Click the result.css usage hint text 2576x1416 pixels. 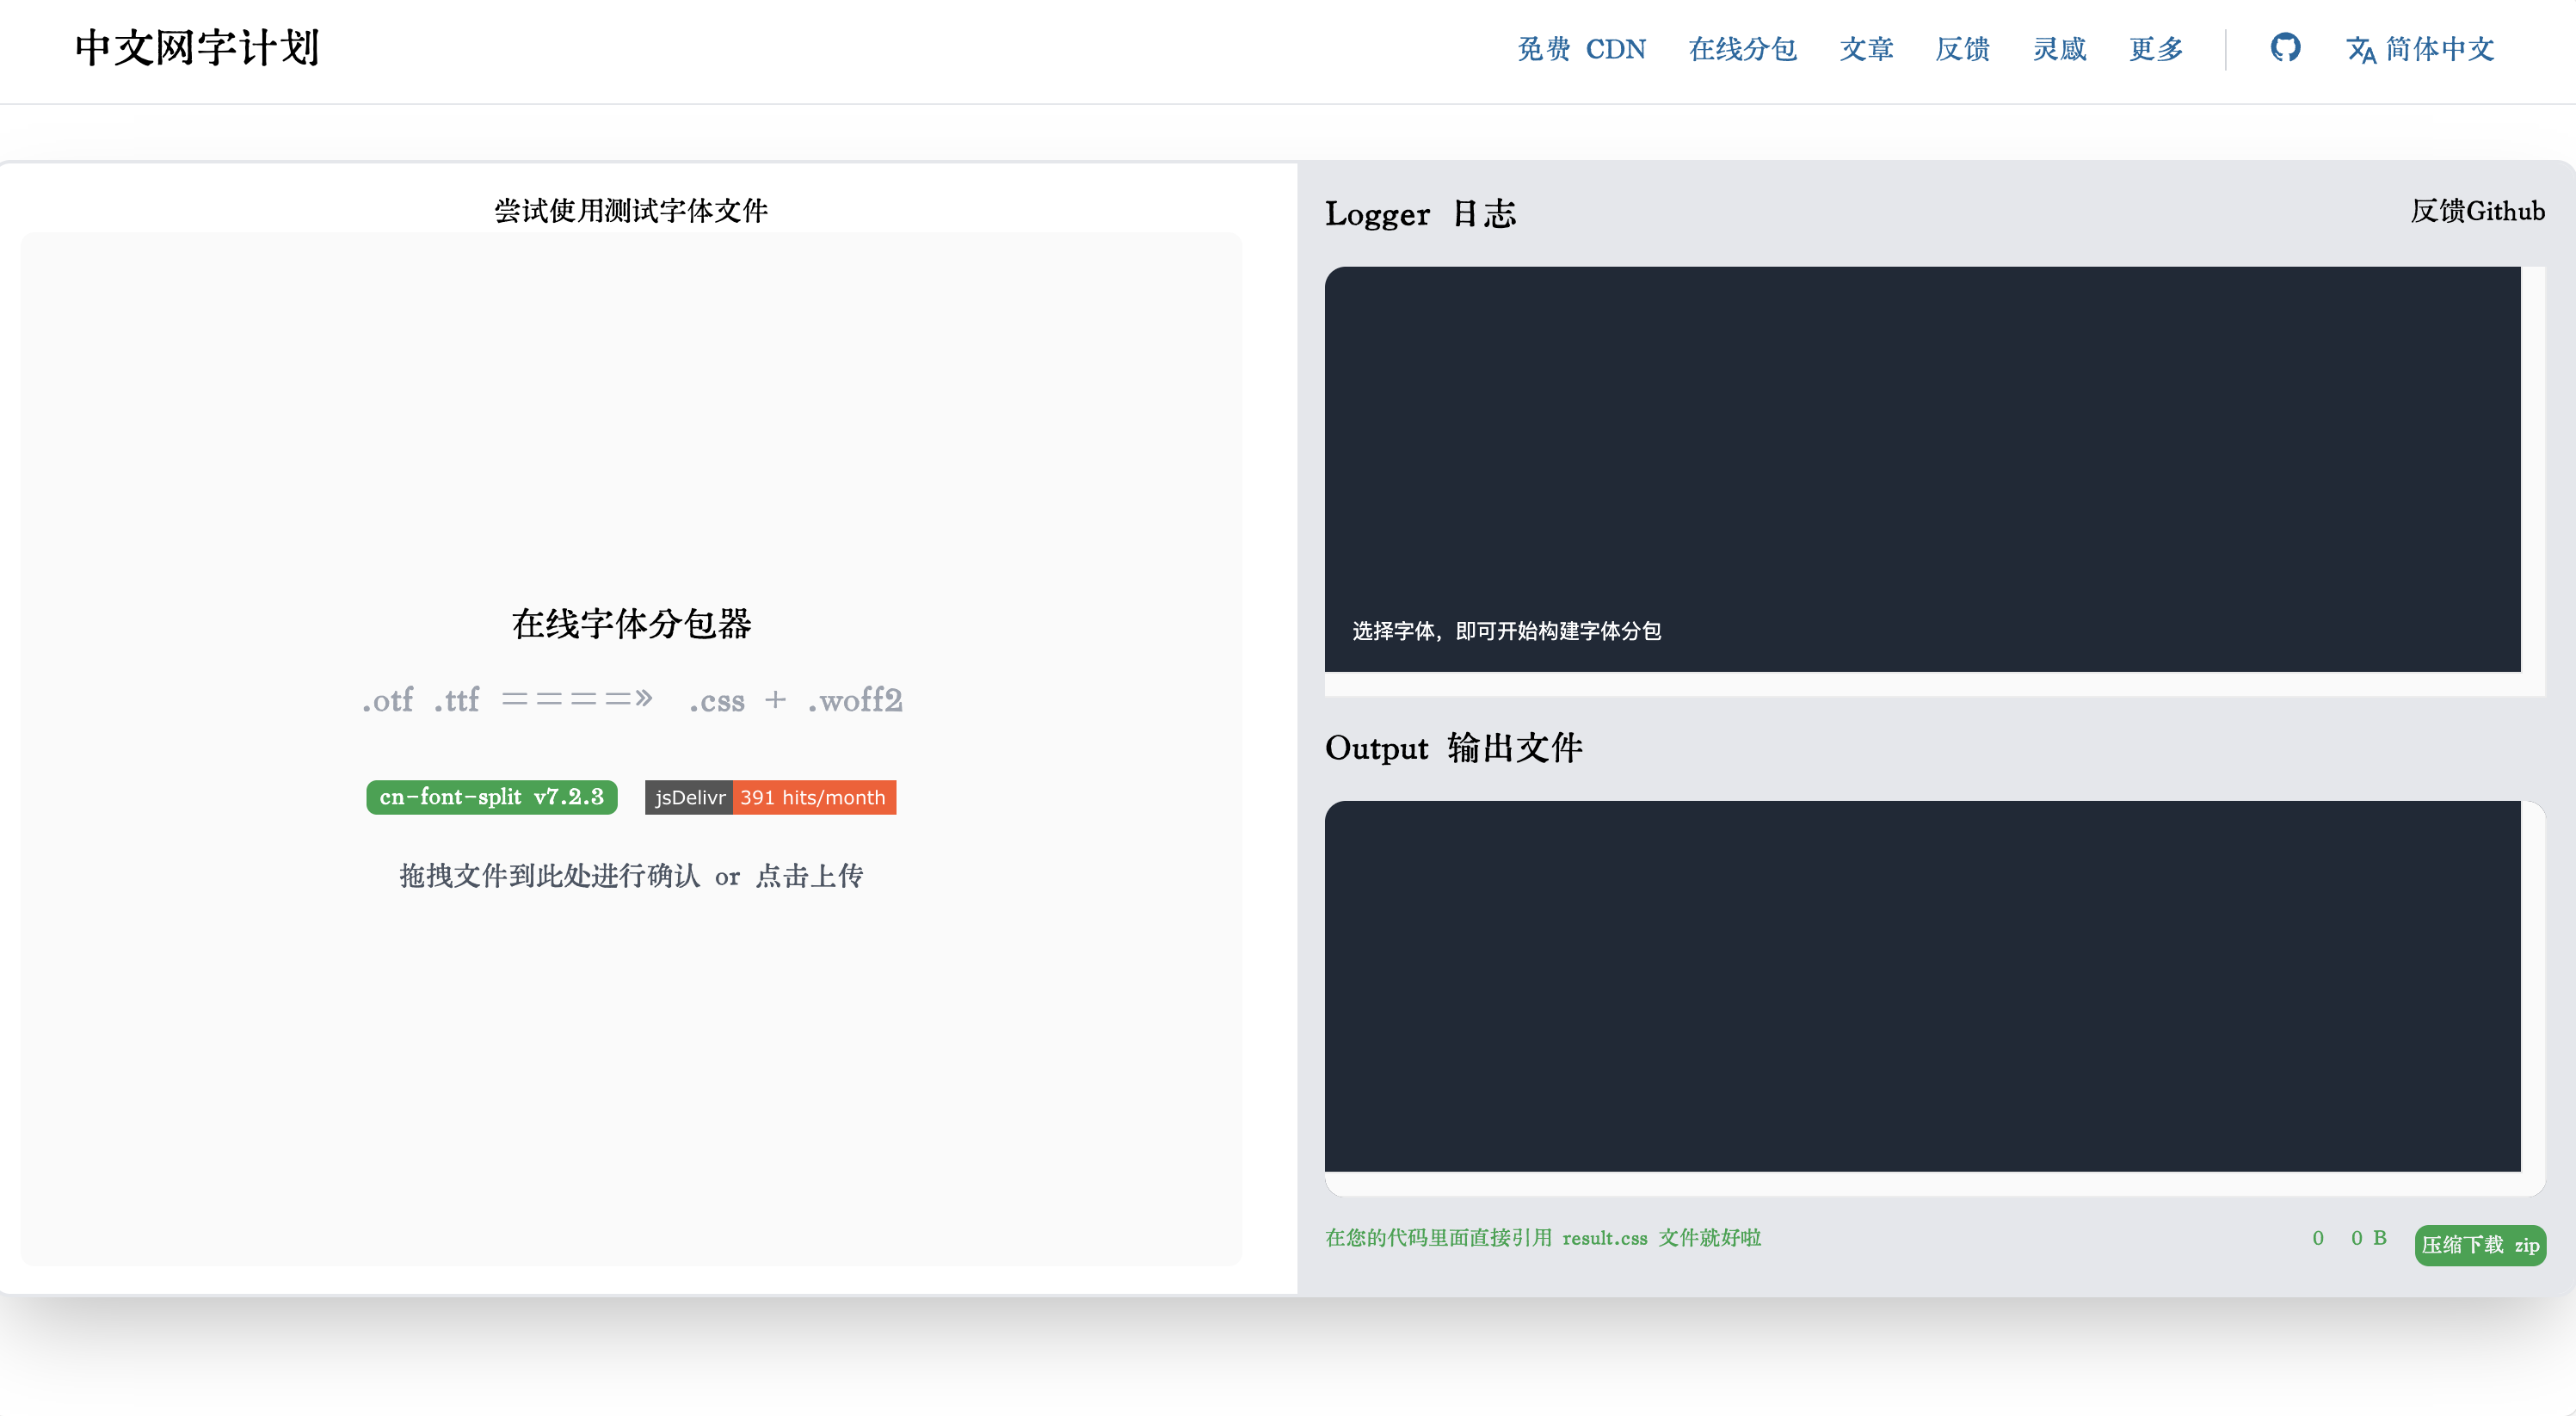(x=1543, y=1238)
